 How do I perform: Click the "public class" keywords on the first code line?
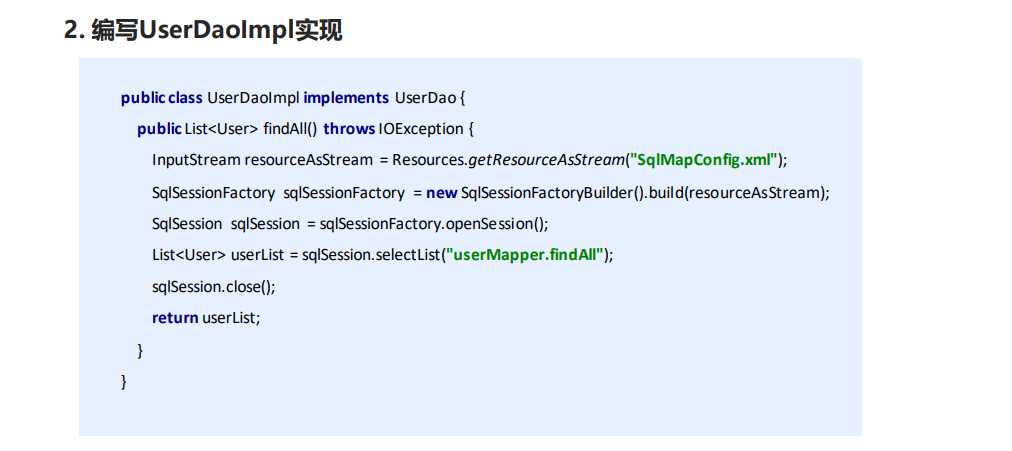coord(161,98)
